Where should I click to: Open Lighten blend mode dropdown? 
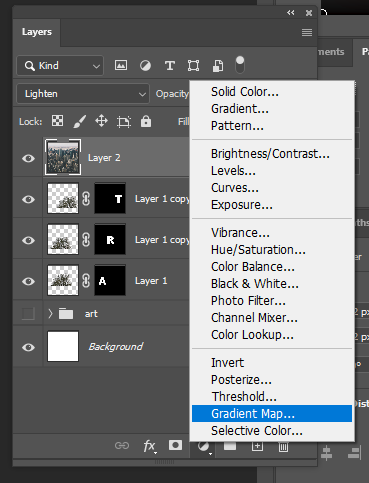(82, 94)
